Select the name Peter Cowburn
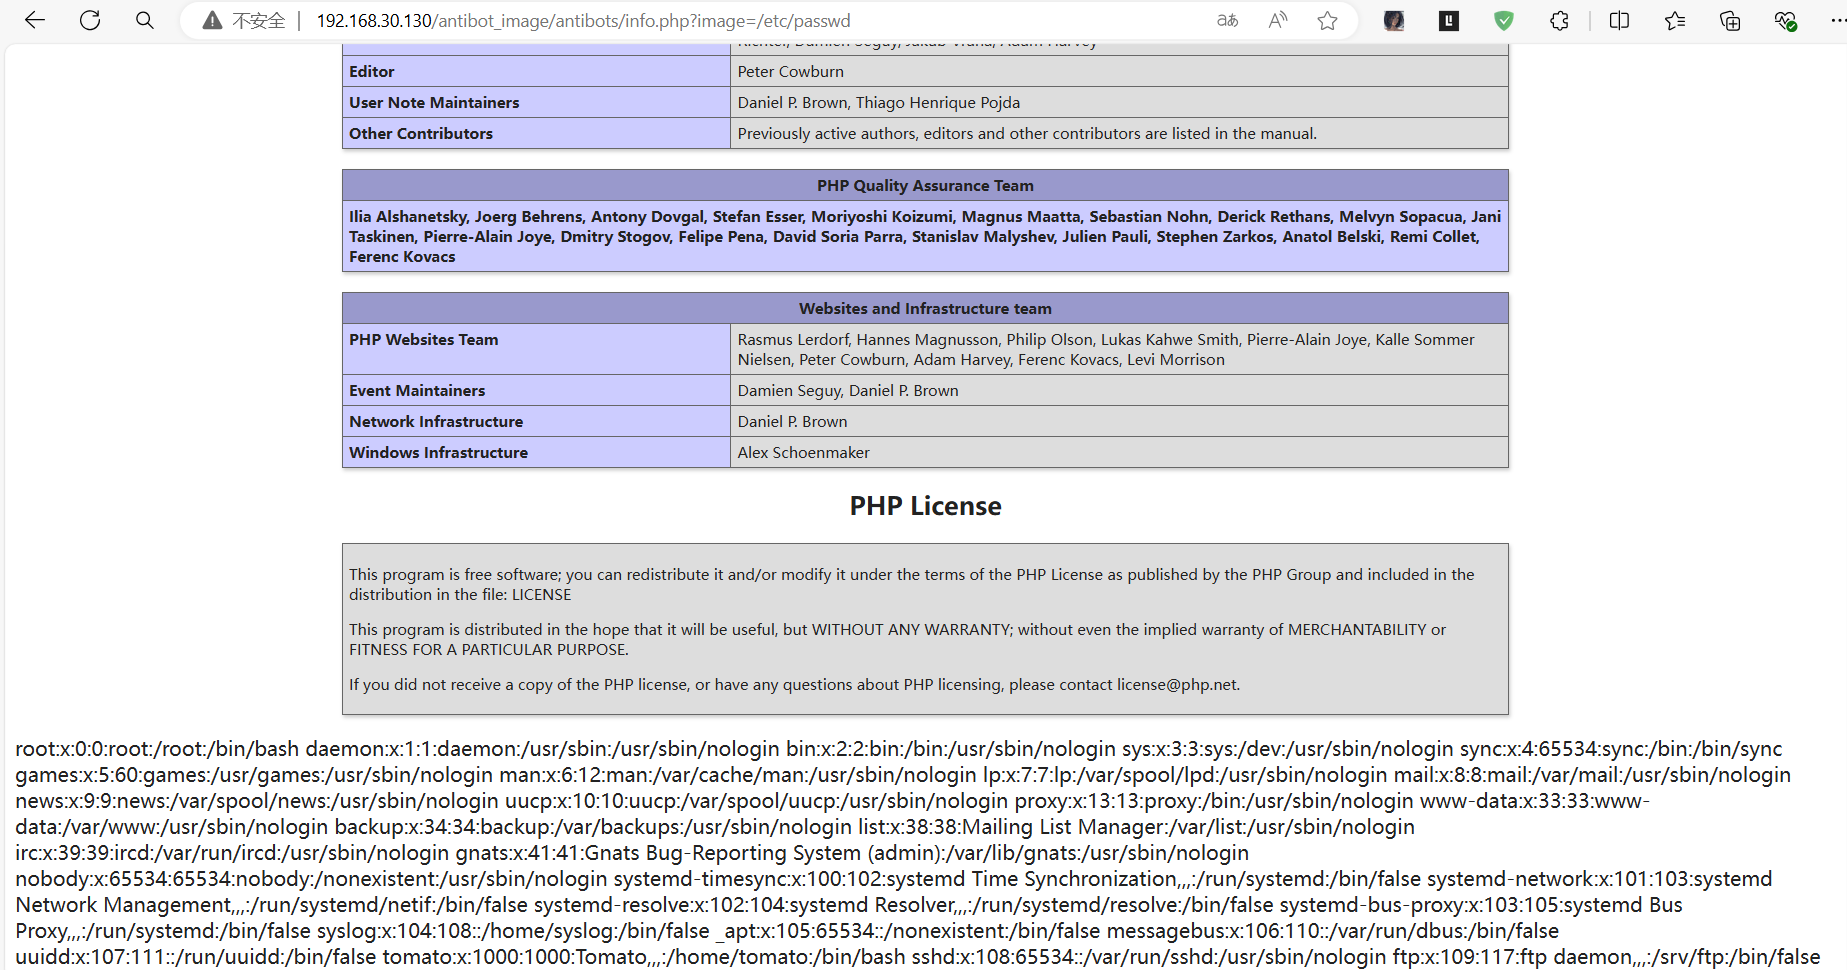 point(791,72)
